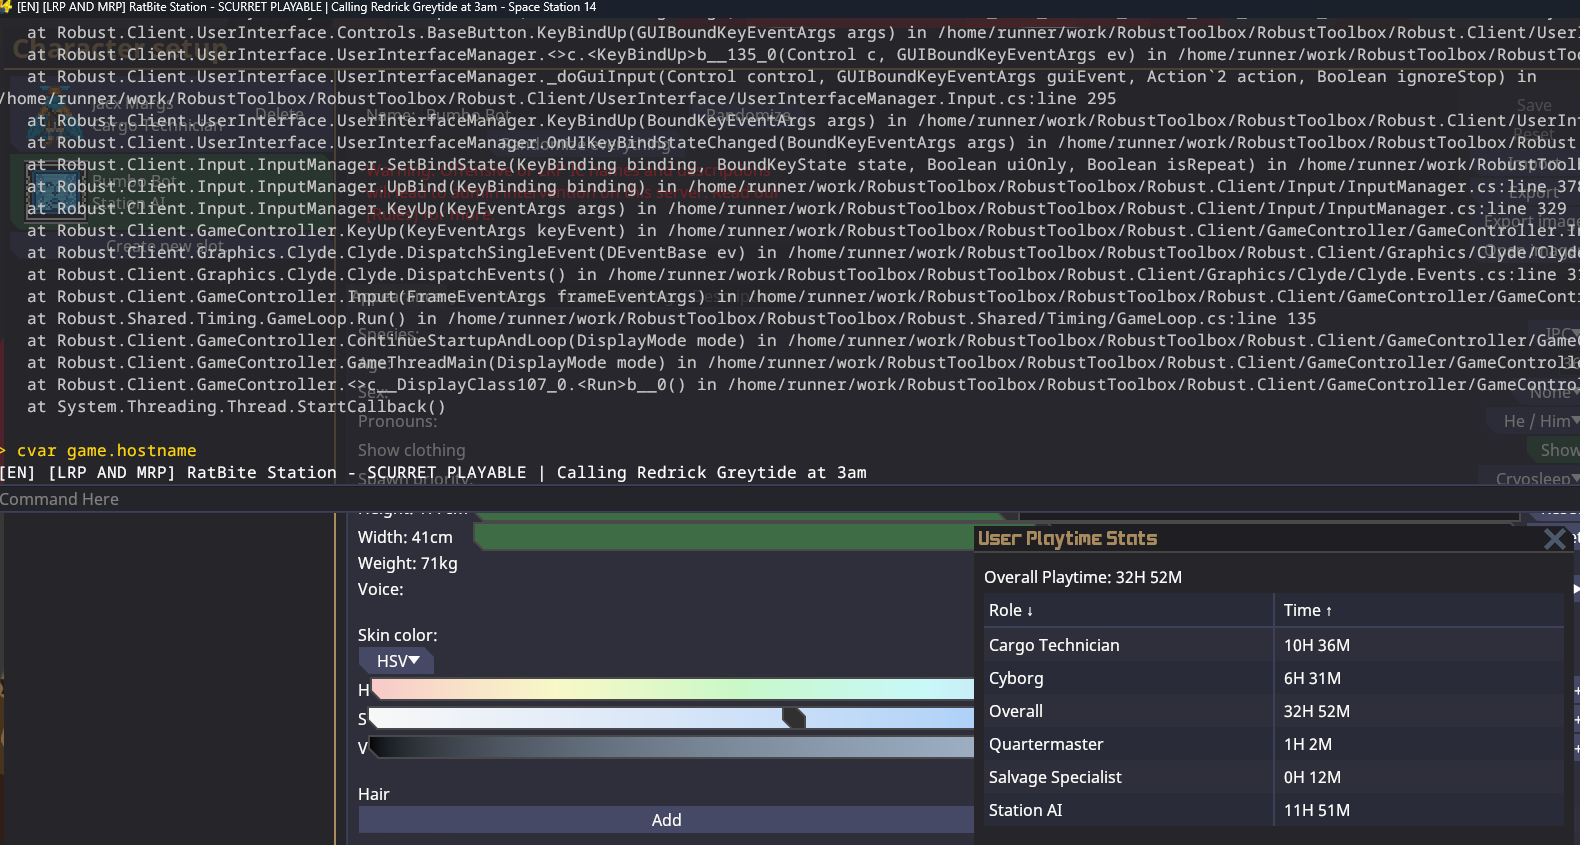Open the He / Him pronouns dropdown

(1540, 422)
